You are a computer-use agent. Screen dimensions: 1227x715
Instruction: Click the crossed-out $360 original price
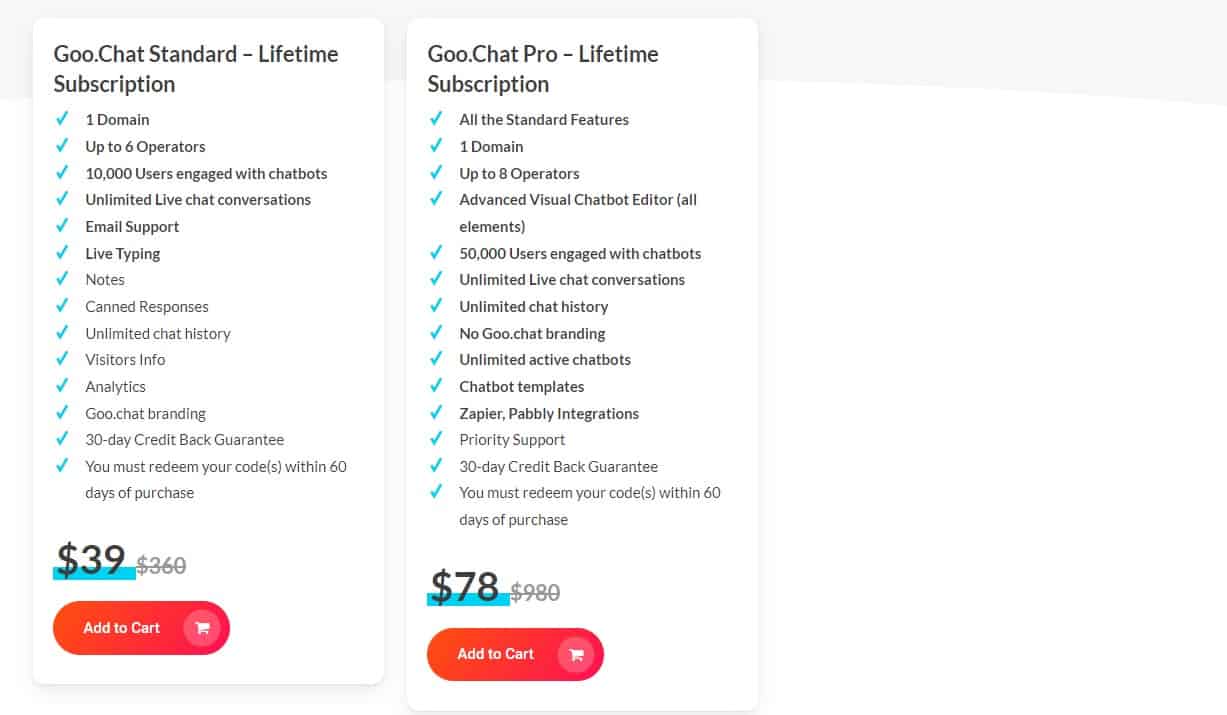(x=161, y=565)
